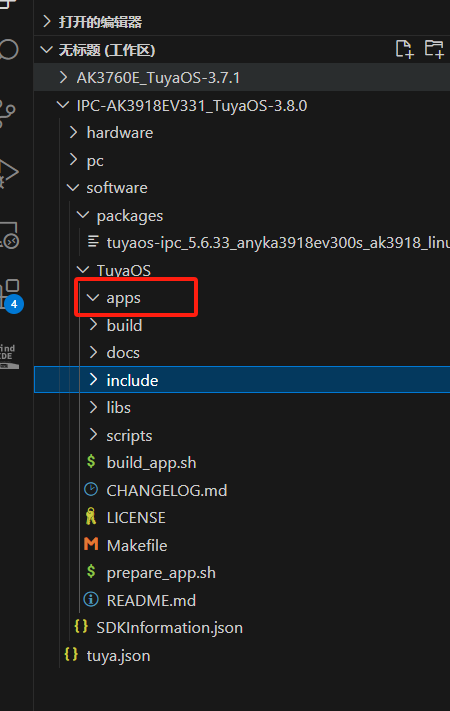Collapse the apps folder
Viewport: 450px width, 711px height.
[242, 298]
